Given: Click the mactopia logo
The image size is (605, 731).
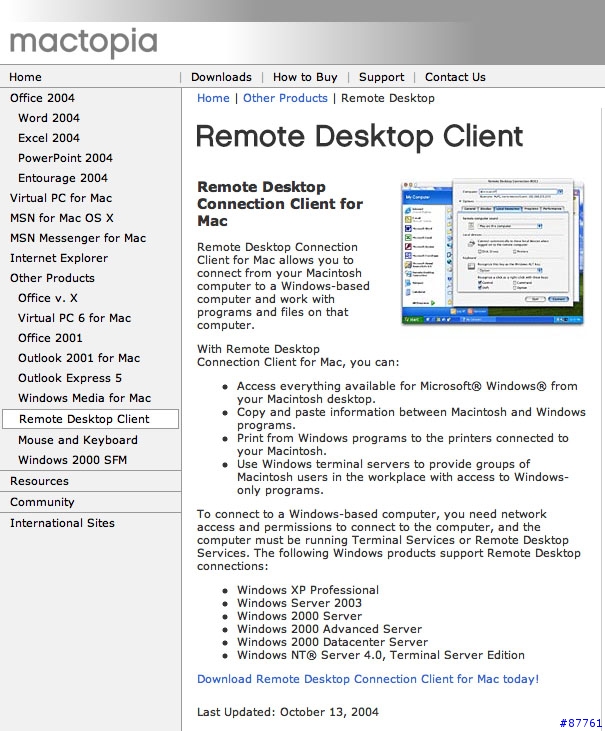Looking at the screenshot, I should pyautogui.click(x=83, y=42).
